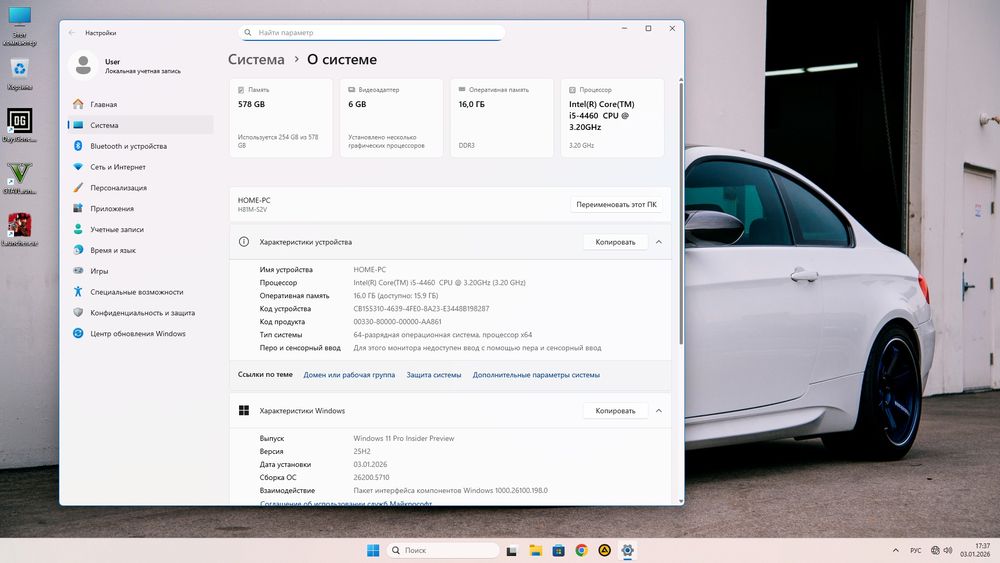1000x563 pixels.
Task: Select the Система sidebar item
Action: pos(140,125)
